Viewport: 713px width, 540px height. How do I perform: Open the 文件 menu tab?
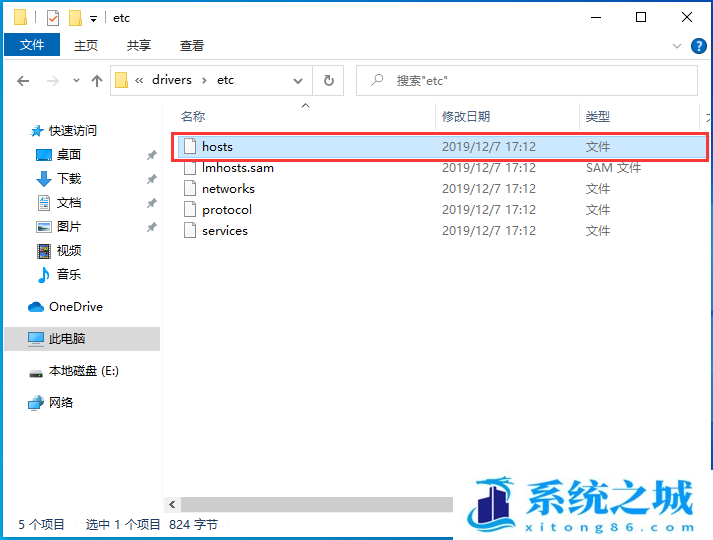coord(32,45)
